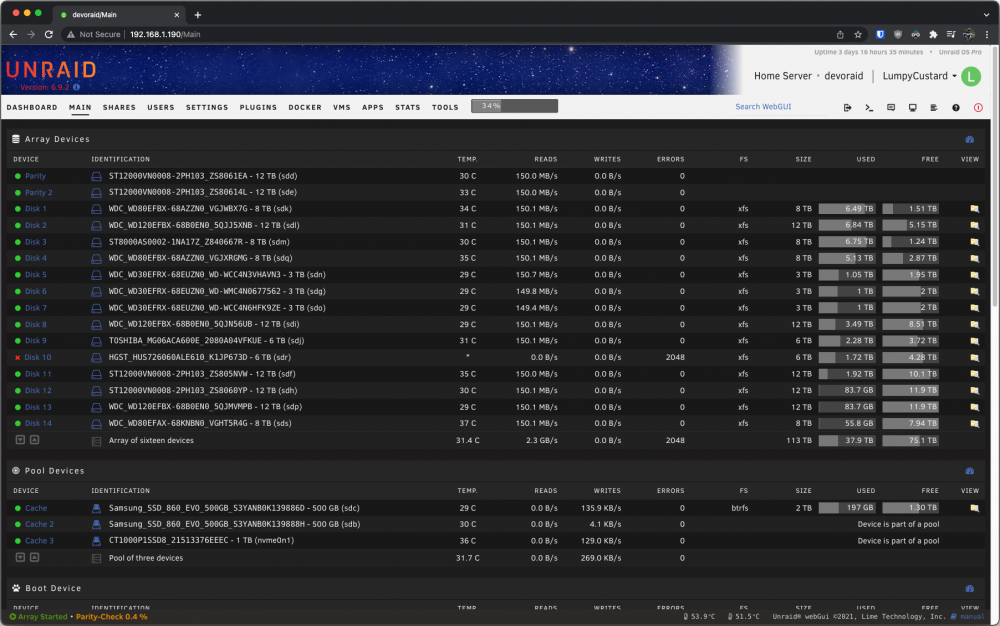The image size is (1000, 626).
Task: Click the manual link in footer
Action: (973, 617)
